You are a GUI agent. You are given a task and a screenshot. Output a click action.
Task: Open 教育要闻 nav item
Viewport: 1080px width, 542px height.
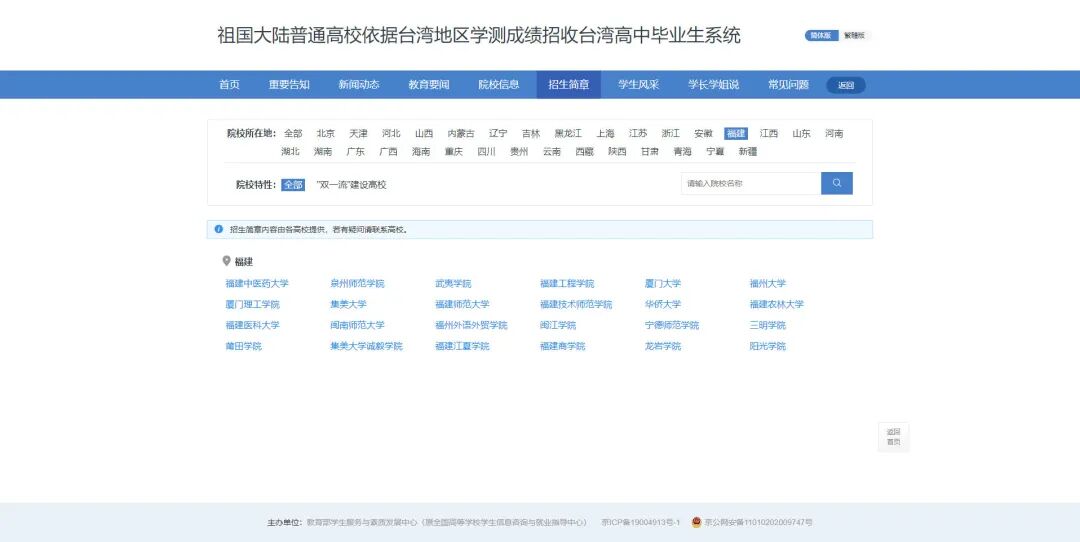[x=429, y=85]
